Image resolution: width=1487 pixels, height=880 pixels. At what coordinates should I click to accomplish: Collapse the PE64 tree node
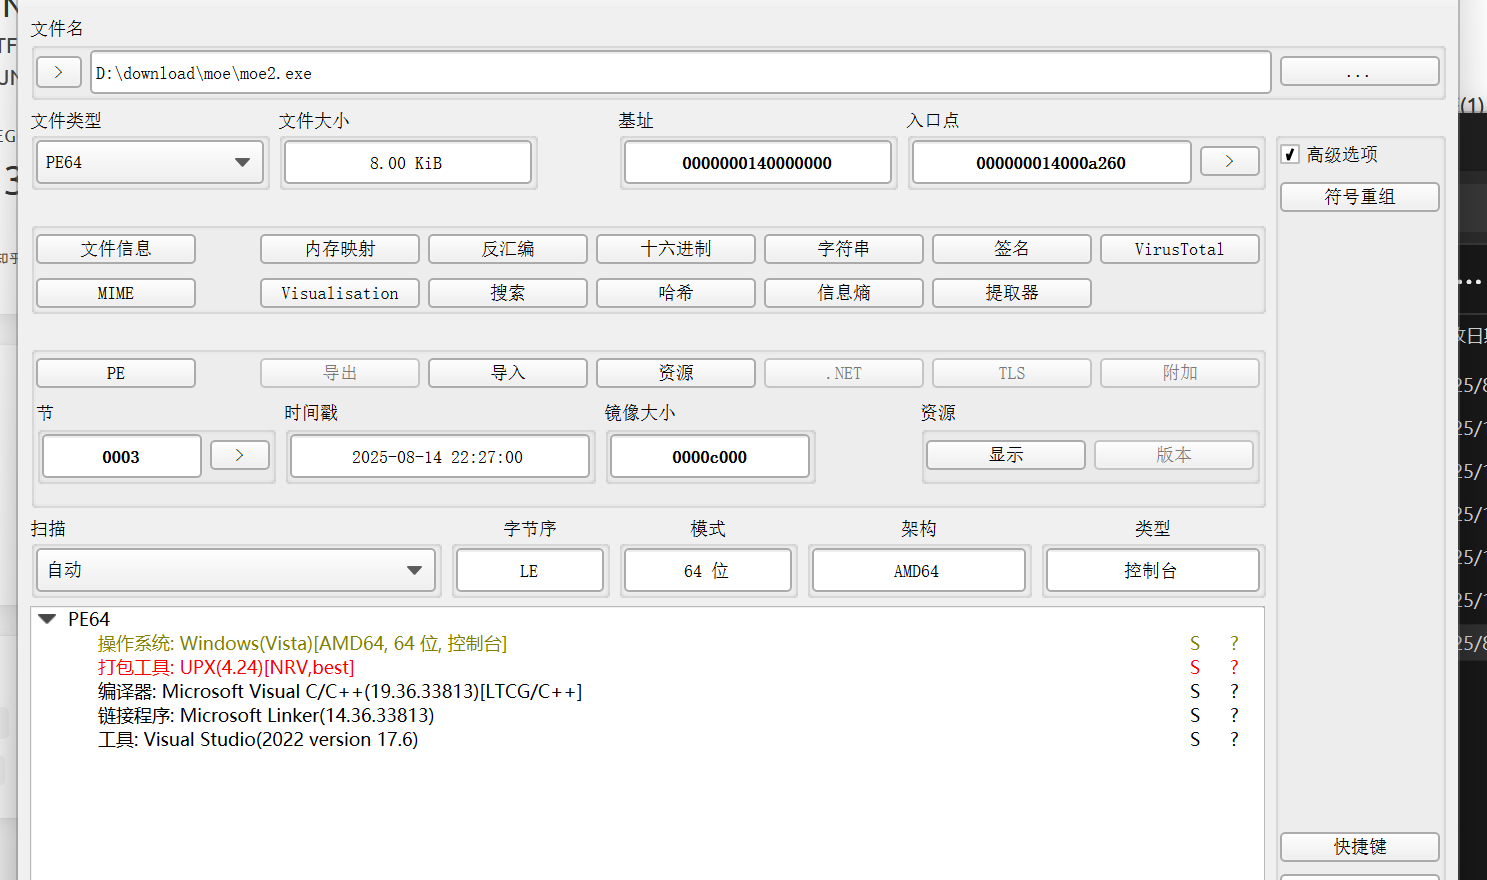pos(46,619)
